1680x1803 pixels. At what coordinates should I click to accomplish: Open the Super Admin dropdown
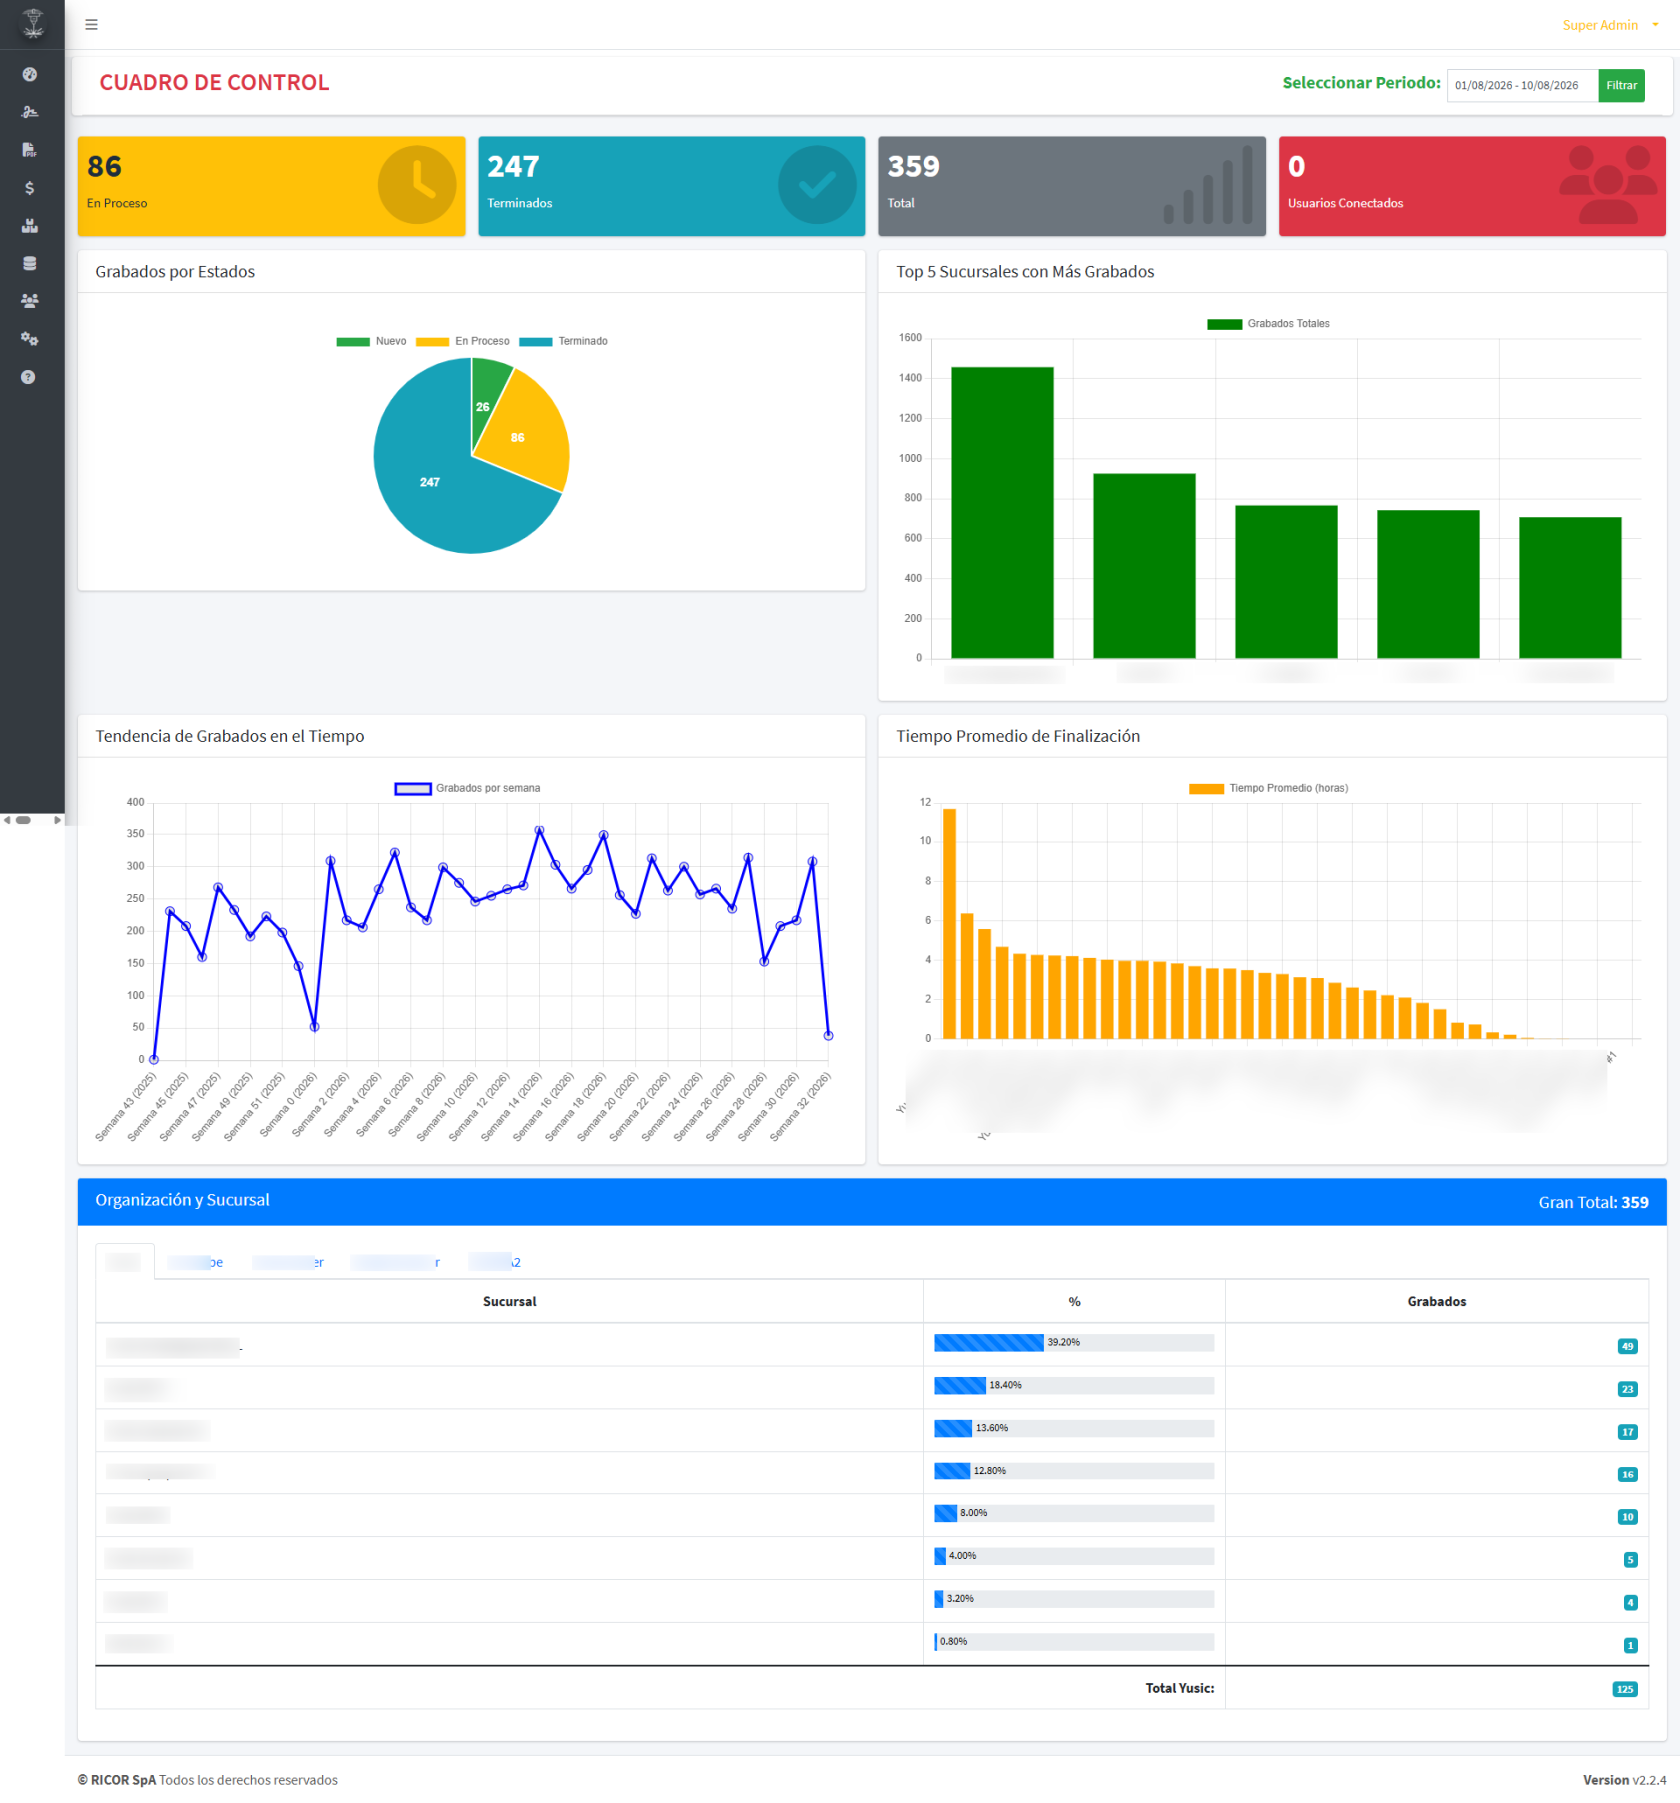pyautogui.click(x=1609, y=25)
